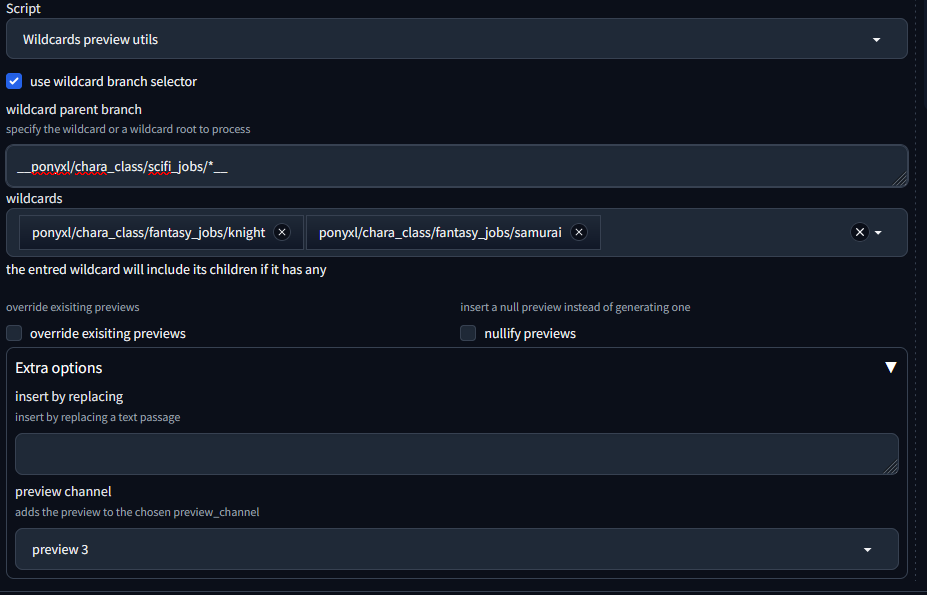The height and width of the screenshot is (595, 927).
Task: Click the Script dropdown arrow
Action: tap(876, 40)
